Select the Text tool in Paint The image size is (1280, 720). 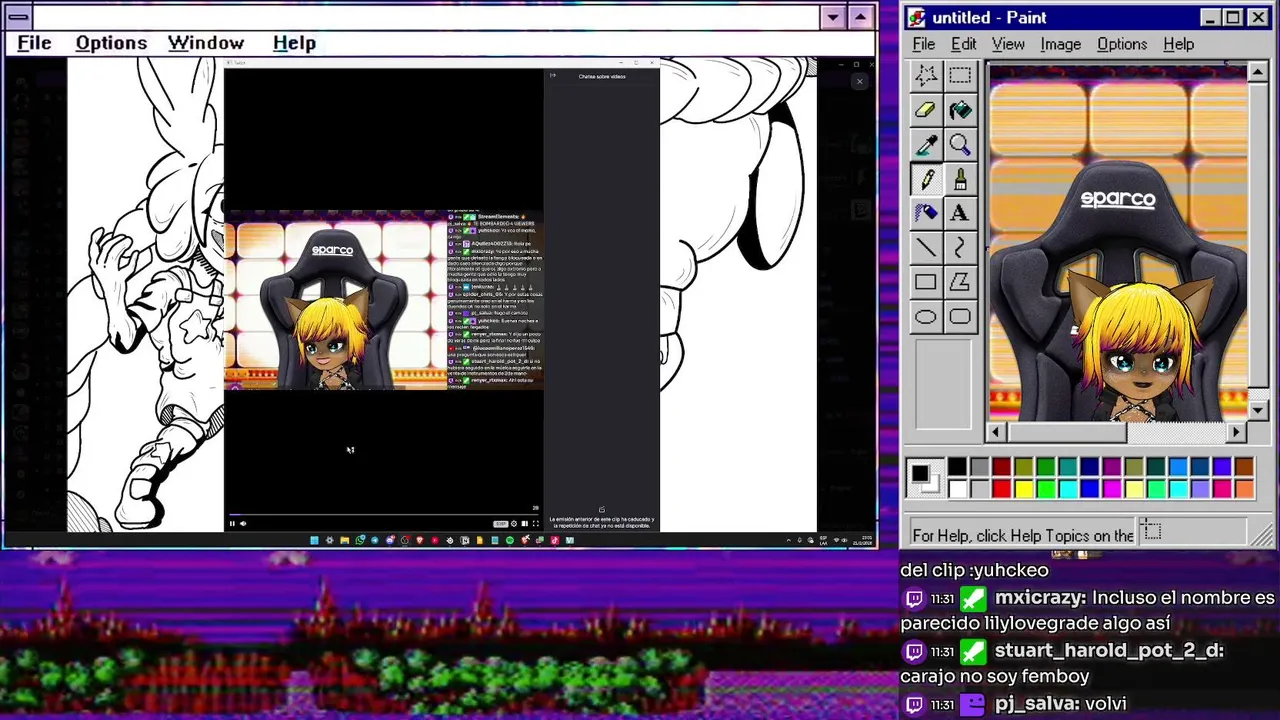(x=960, y=213)
